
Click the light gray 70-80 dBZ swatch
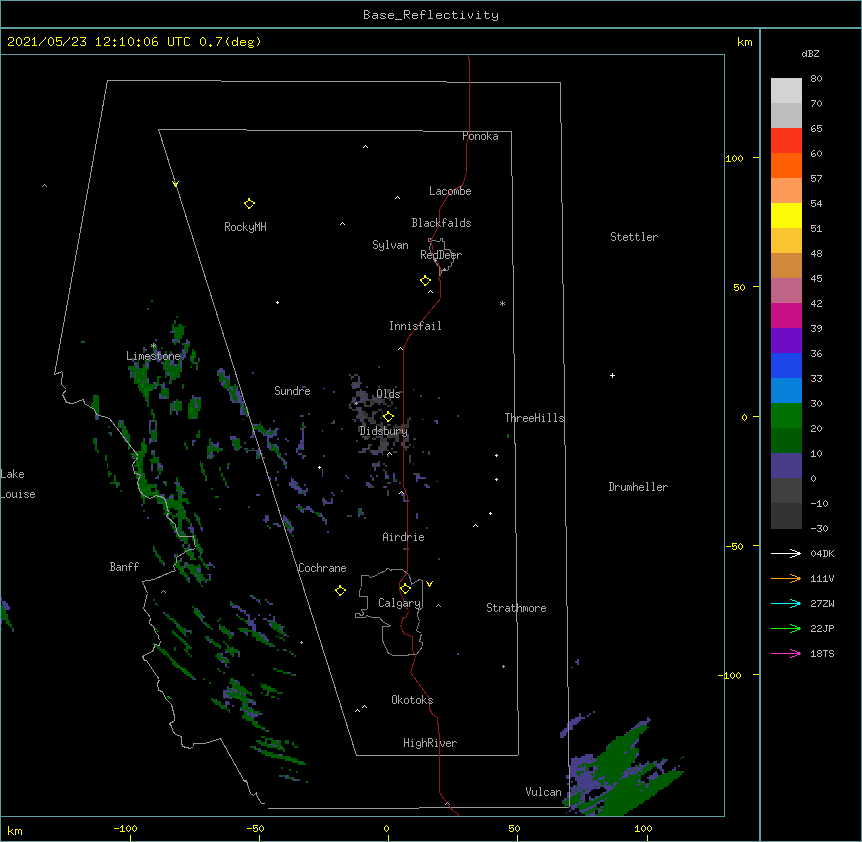click(x=786, y=91)
